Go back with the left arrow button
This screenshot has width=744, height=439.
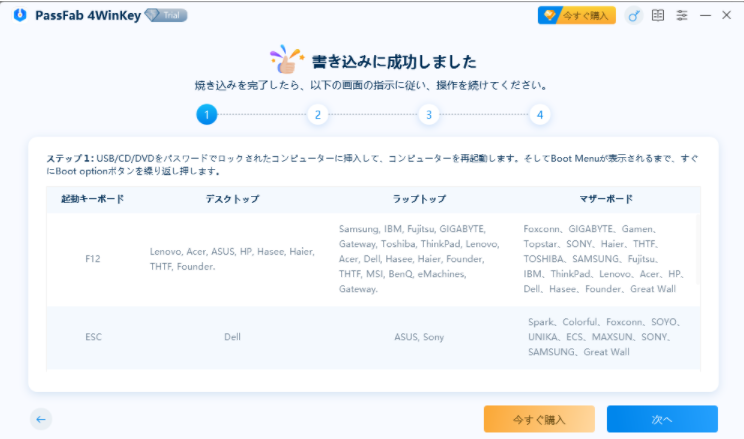point(41,419)
